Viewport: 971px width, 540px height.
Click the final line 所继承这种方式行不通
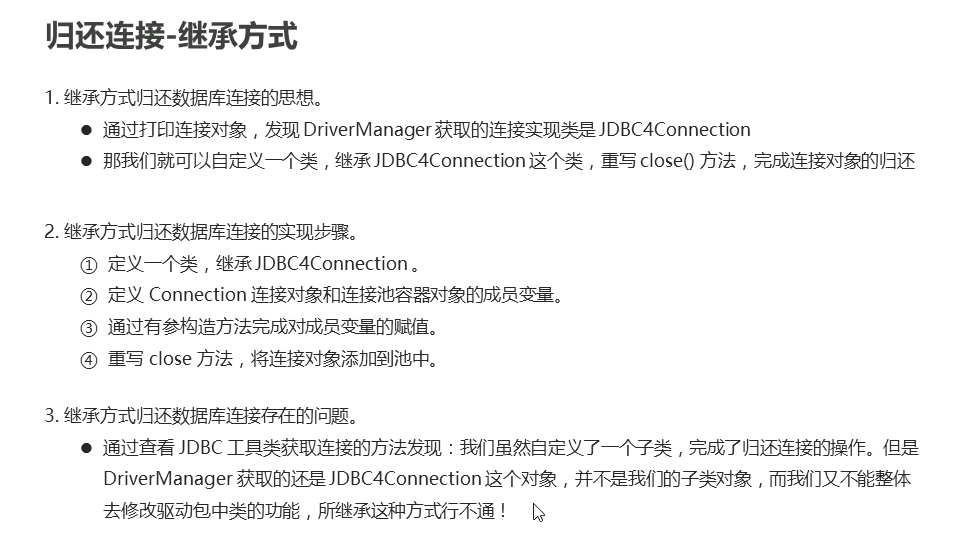(412, 511)
